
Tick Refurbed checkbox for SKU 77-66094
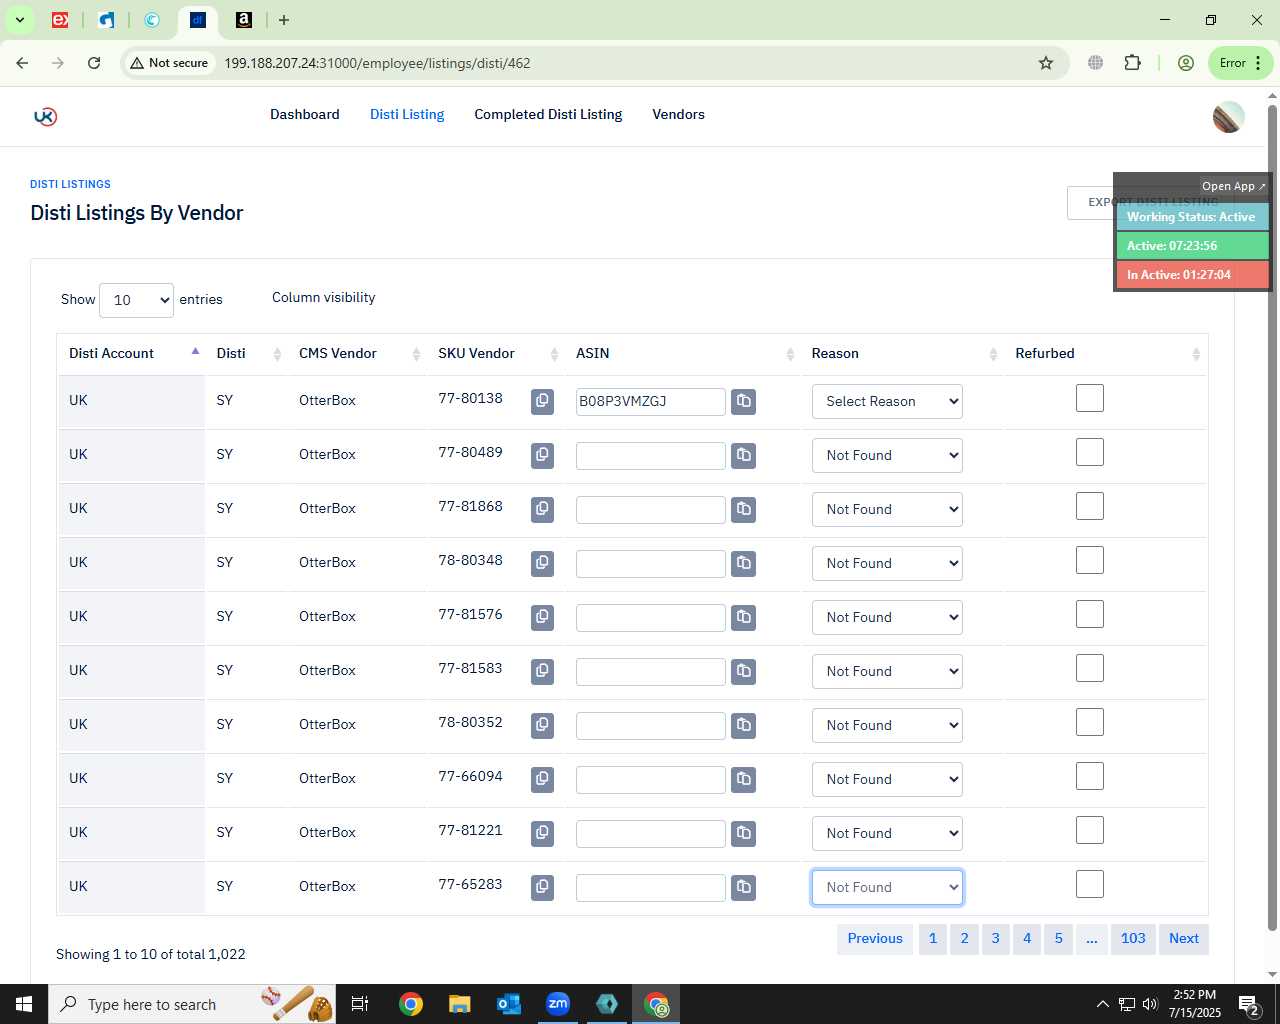click(x=1090, y=776)
